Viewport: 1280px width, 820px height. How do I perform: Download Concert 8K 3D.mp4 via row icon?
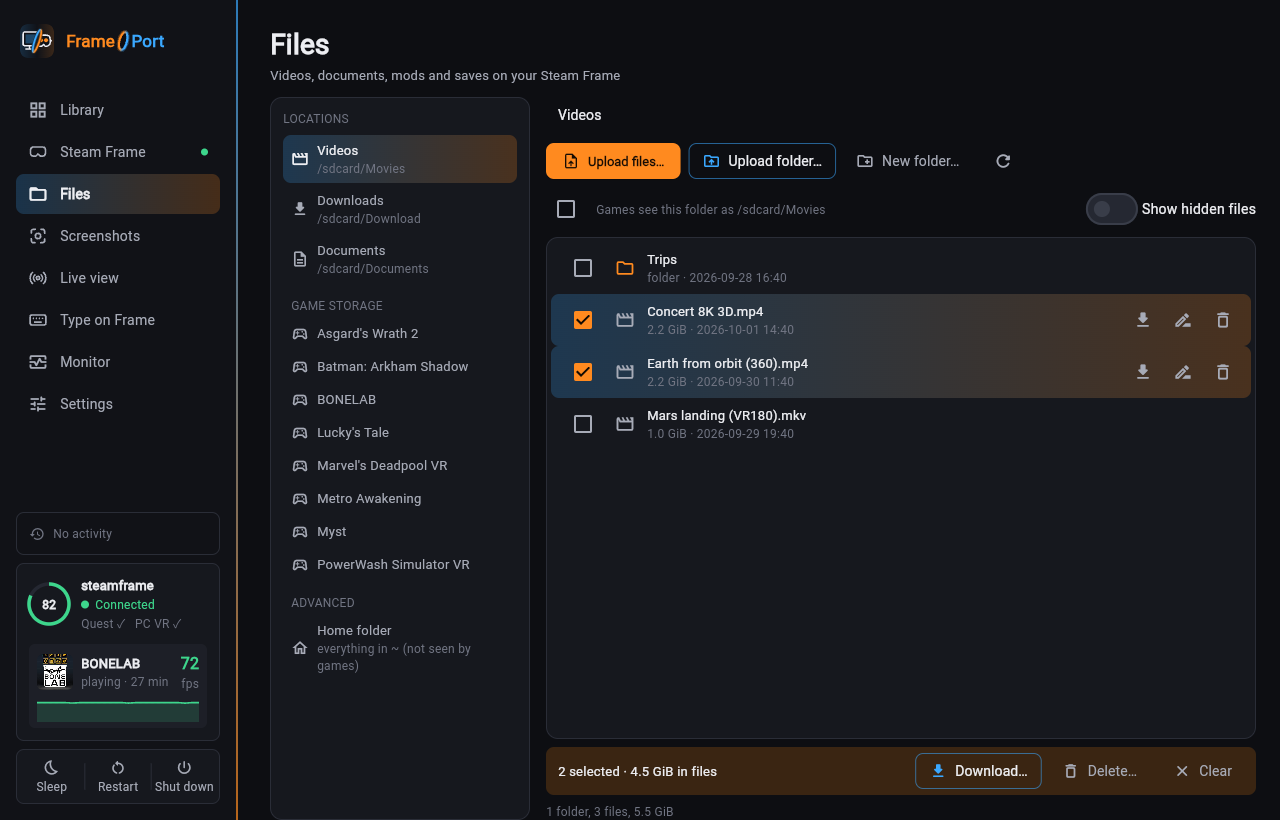(1143, 320)
